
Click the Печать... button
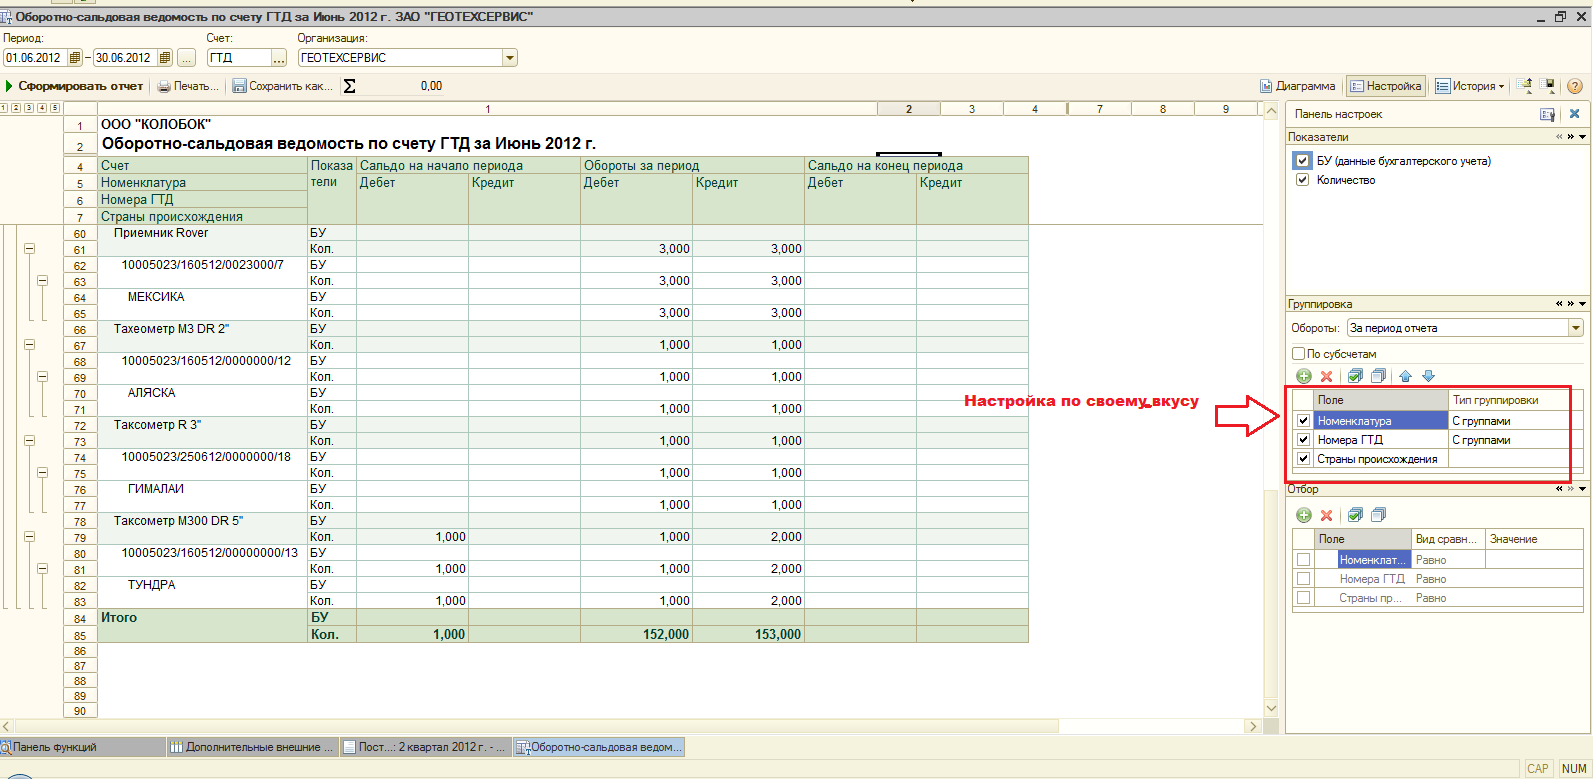tap(188, 86)
